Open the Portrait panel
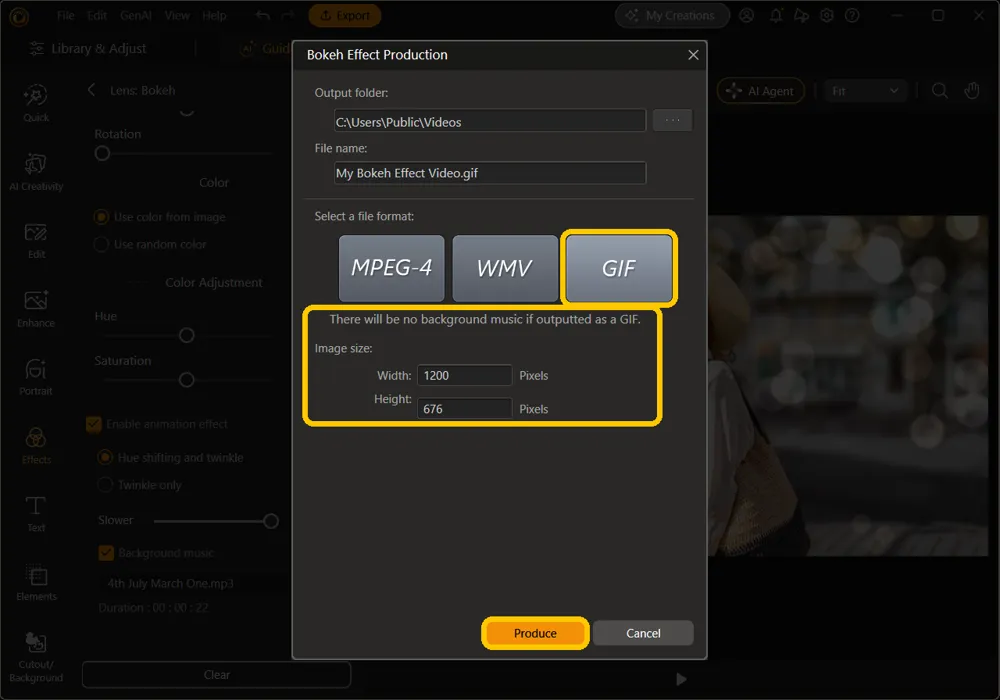The height and width of the screenshot is (700, 1000). [36, 377]
